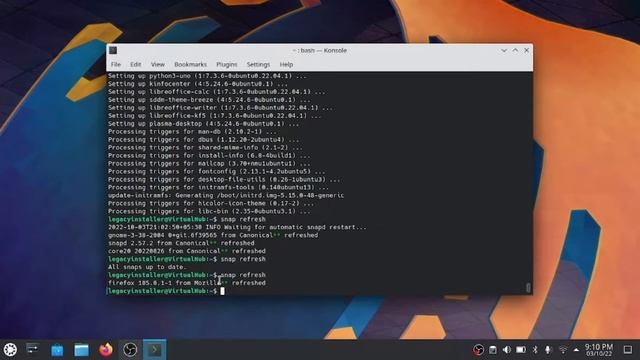Open the Kubuntu application launcher
Image resolution: width=640 pixels, height=360 pixels.
pos(10,349)
